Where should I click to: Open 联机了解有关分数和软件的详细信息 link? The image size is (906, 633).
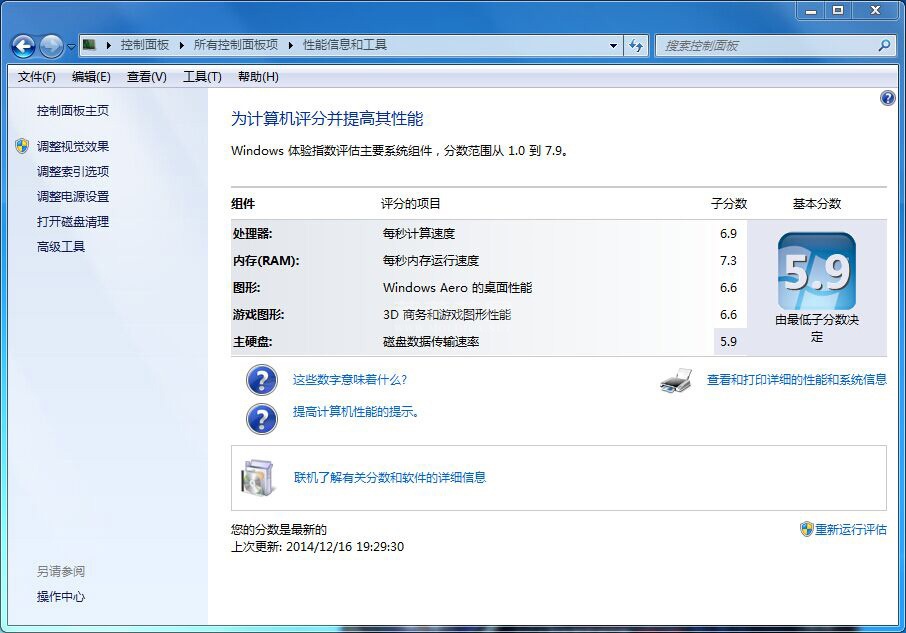pos(390,478)
